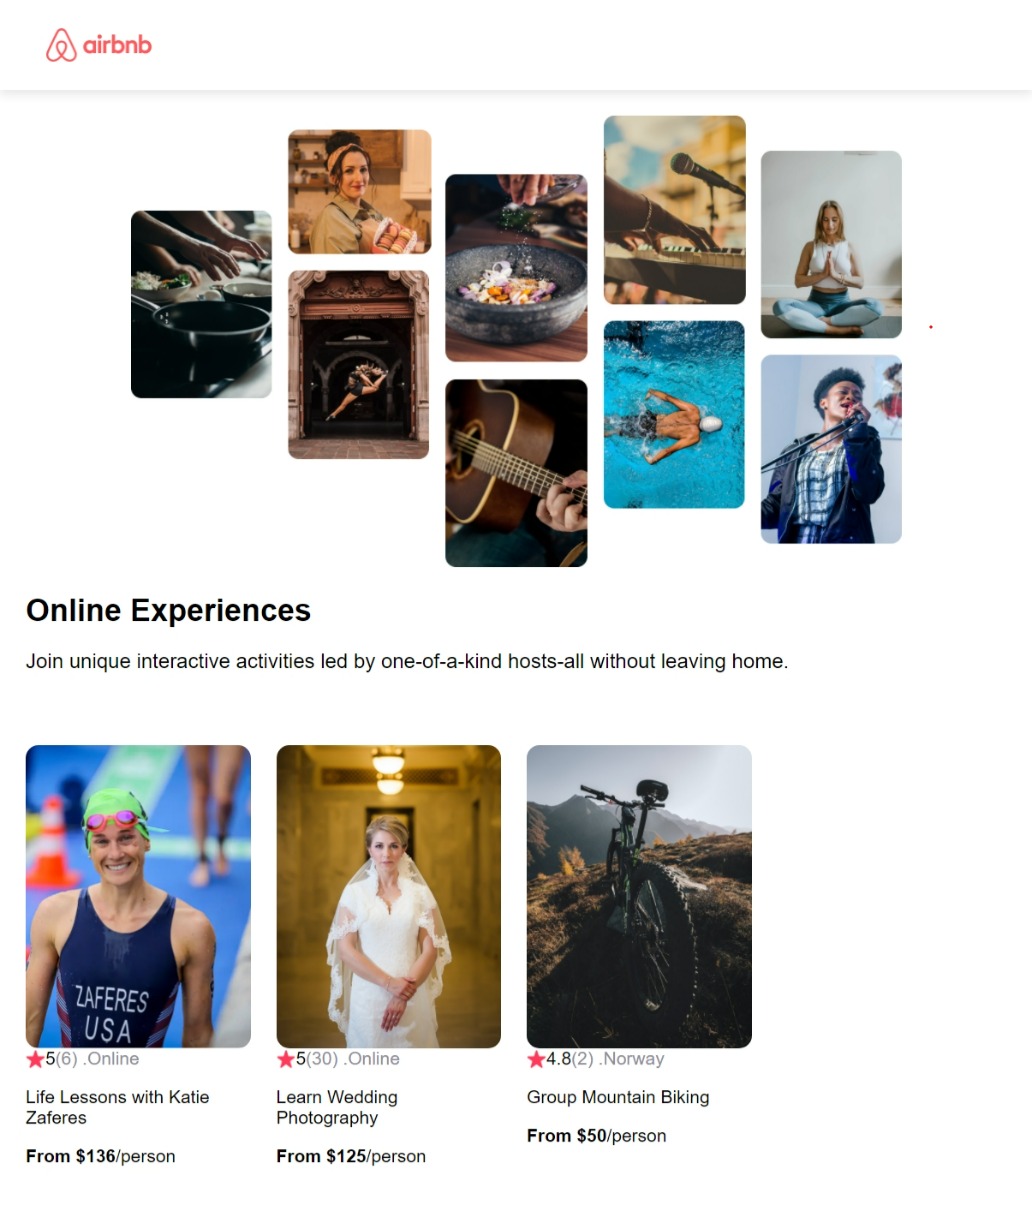Open the leaping dancer in doorway photo
Viewport: 1032px width, 1210px height.
tap(358, 365)
